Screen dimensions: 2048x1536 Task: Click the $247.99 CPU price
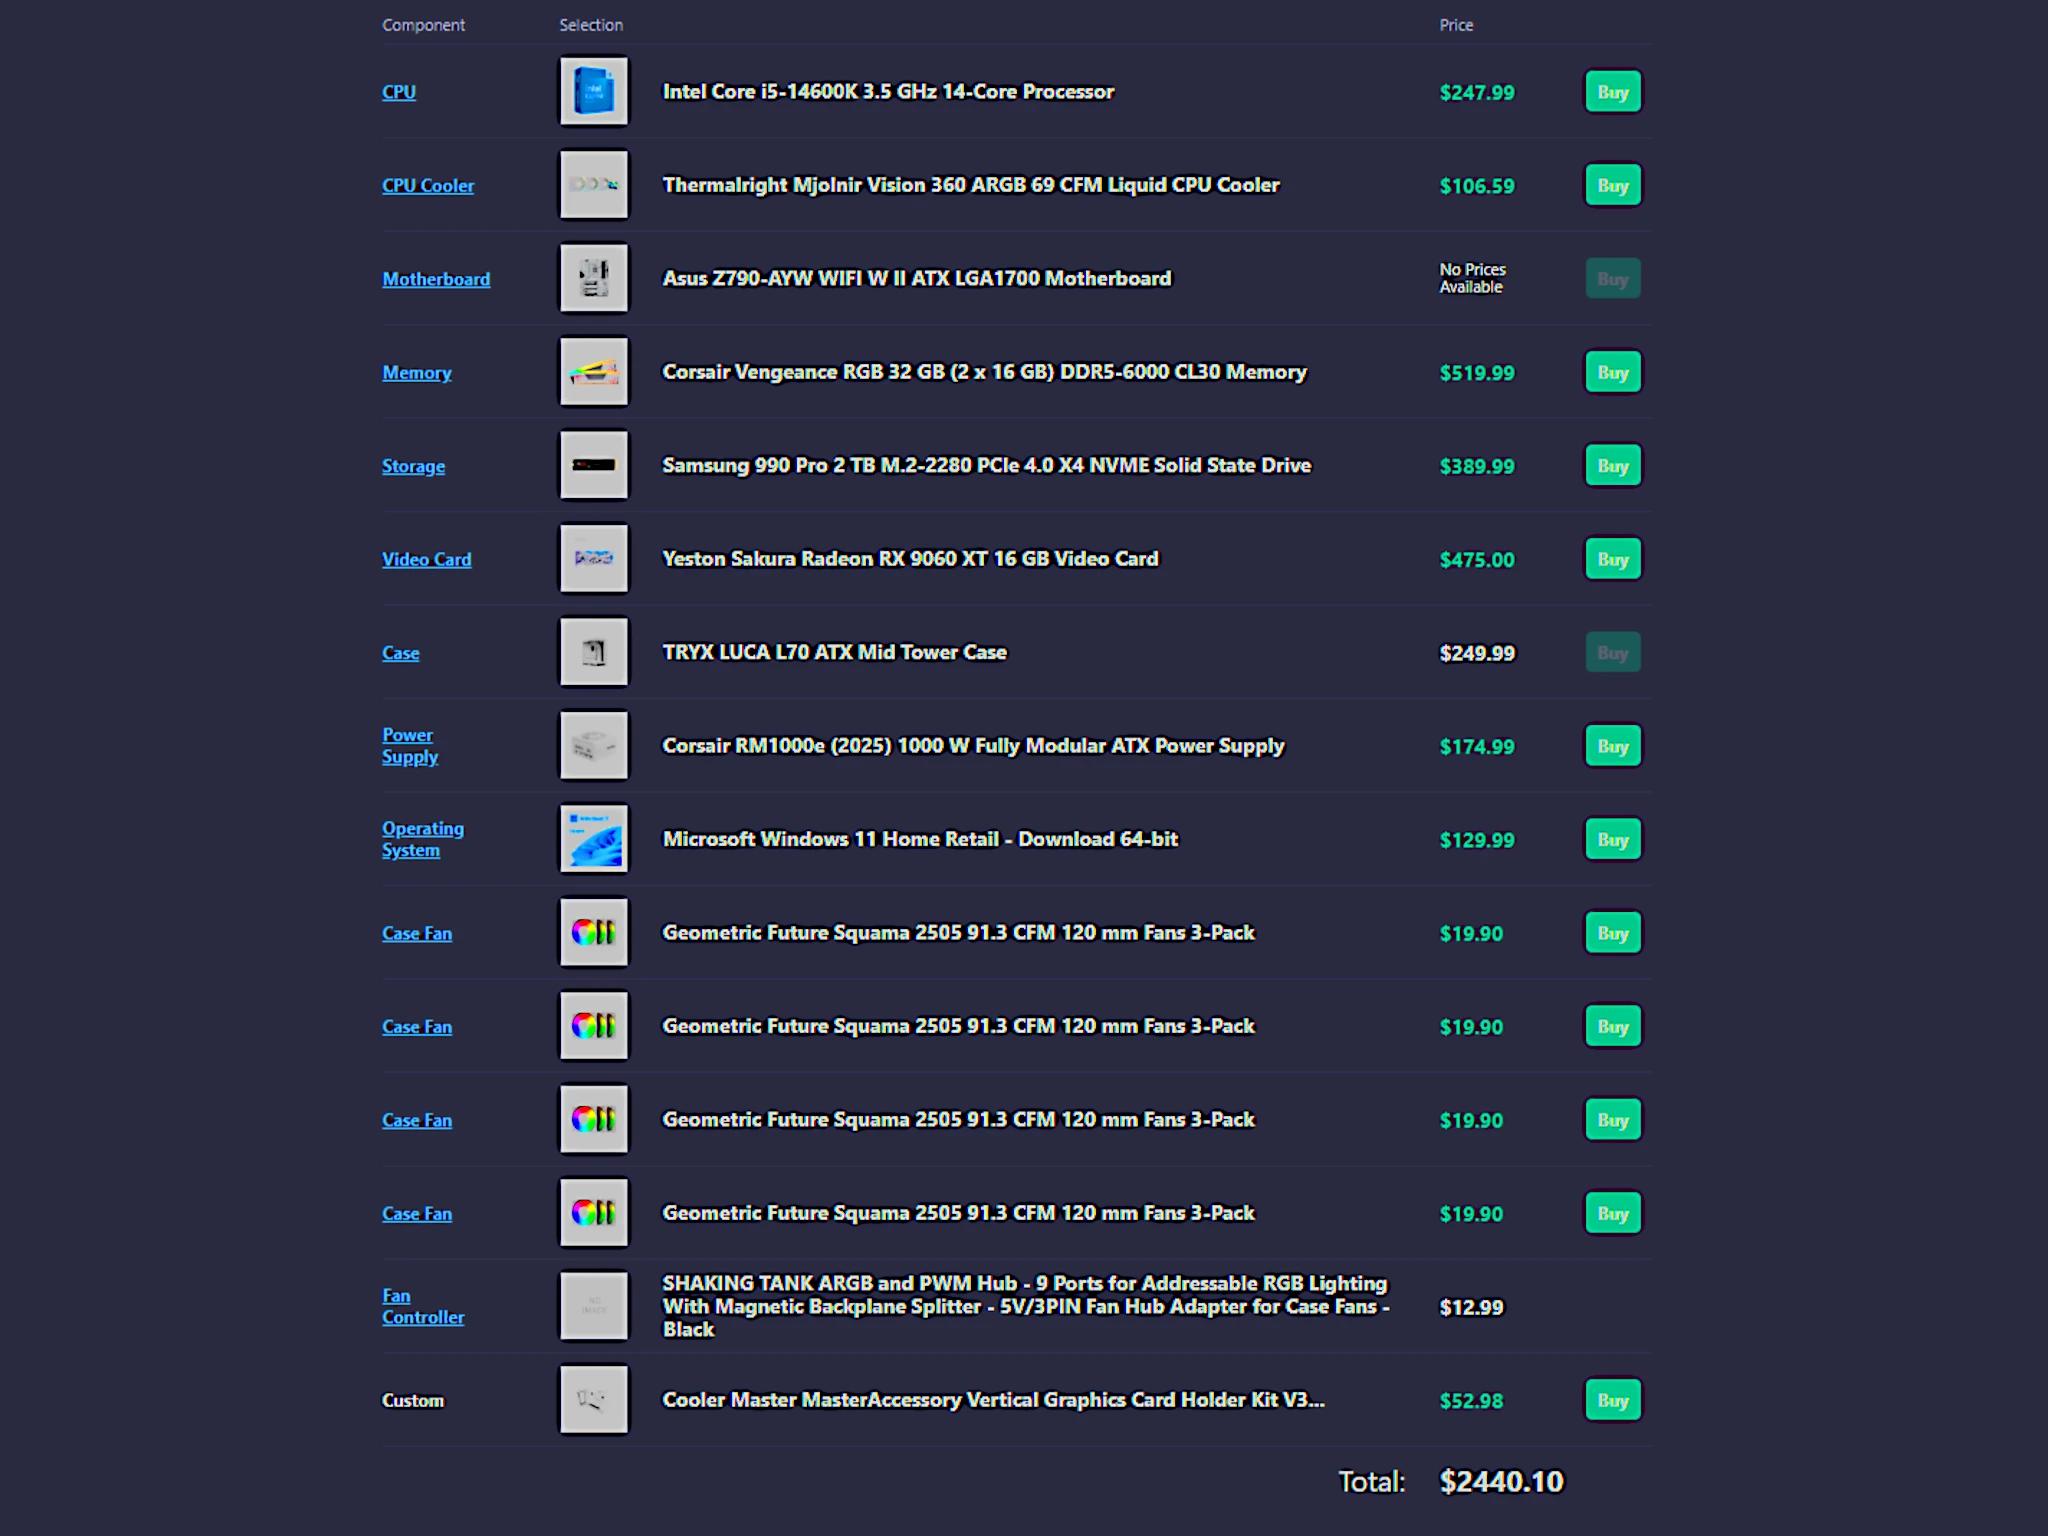tap(1477, 93)
